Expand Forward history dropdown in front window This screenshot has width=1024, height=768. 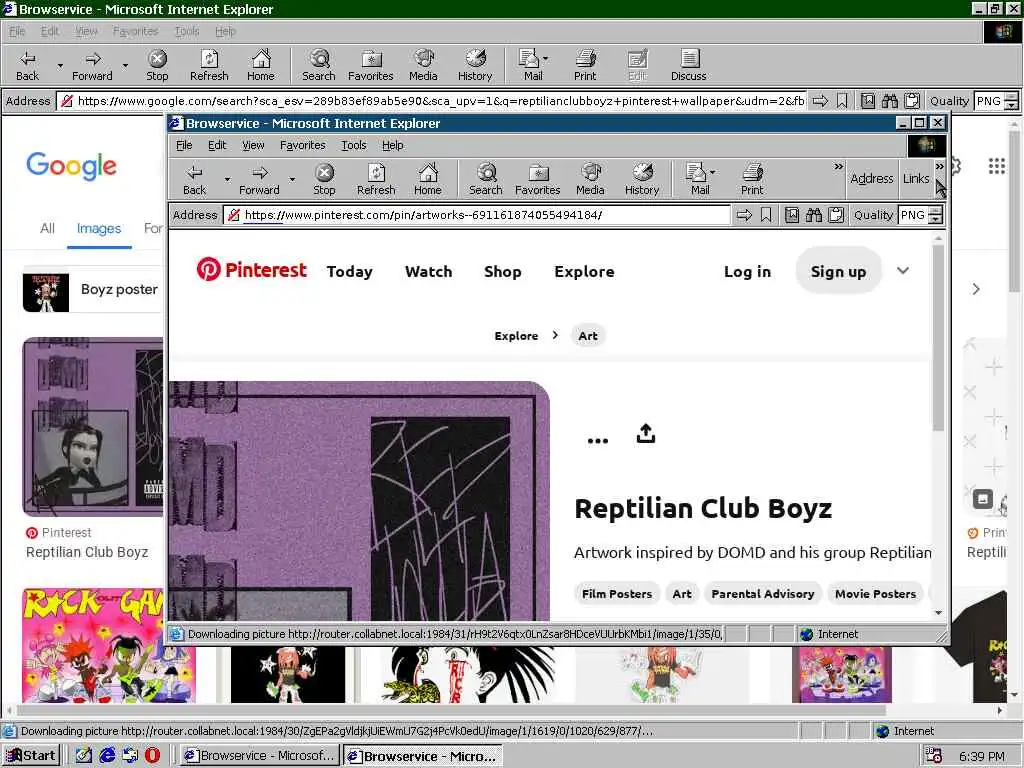pos(291,179)
